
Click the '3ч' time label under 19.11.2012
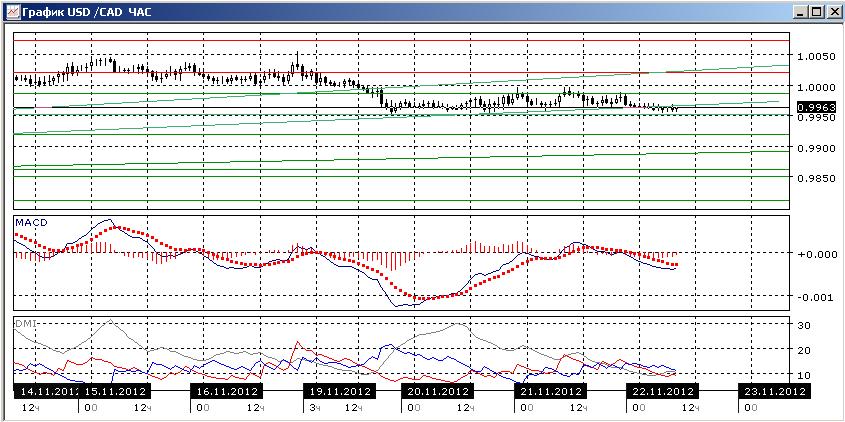315,409
